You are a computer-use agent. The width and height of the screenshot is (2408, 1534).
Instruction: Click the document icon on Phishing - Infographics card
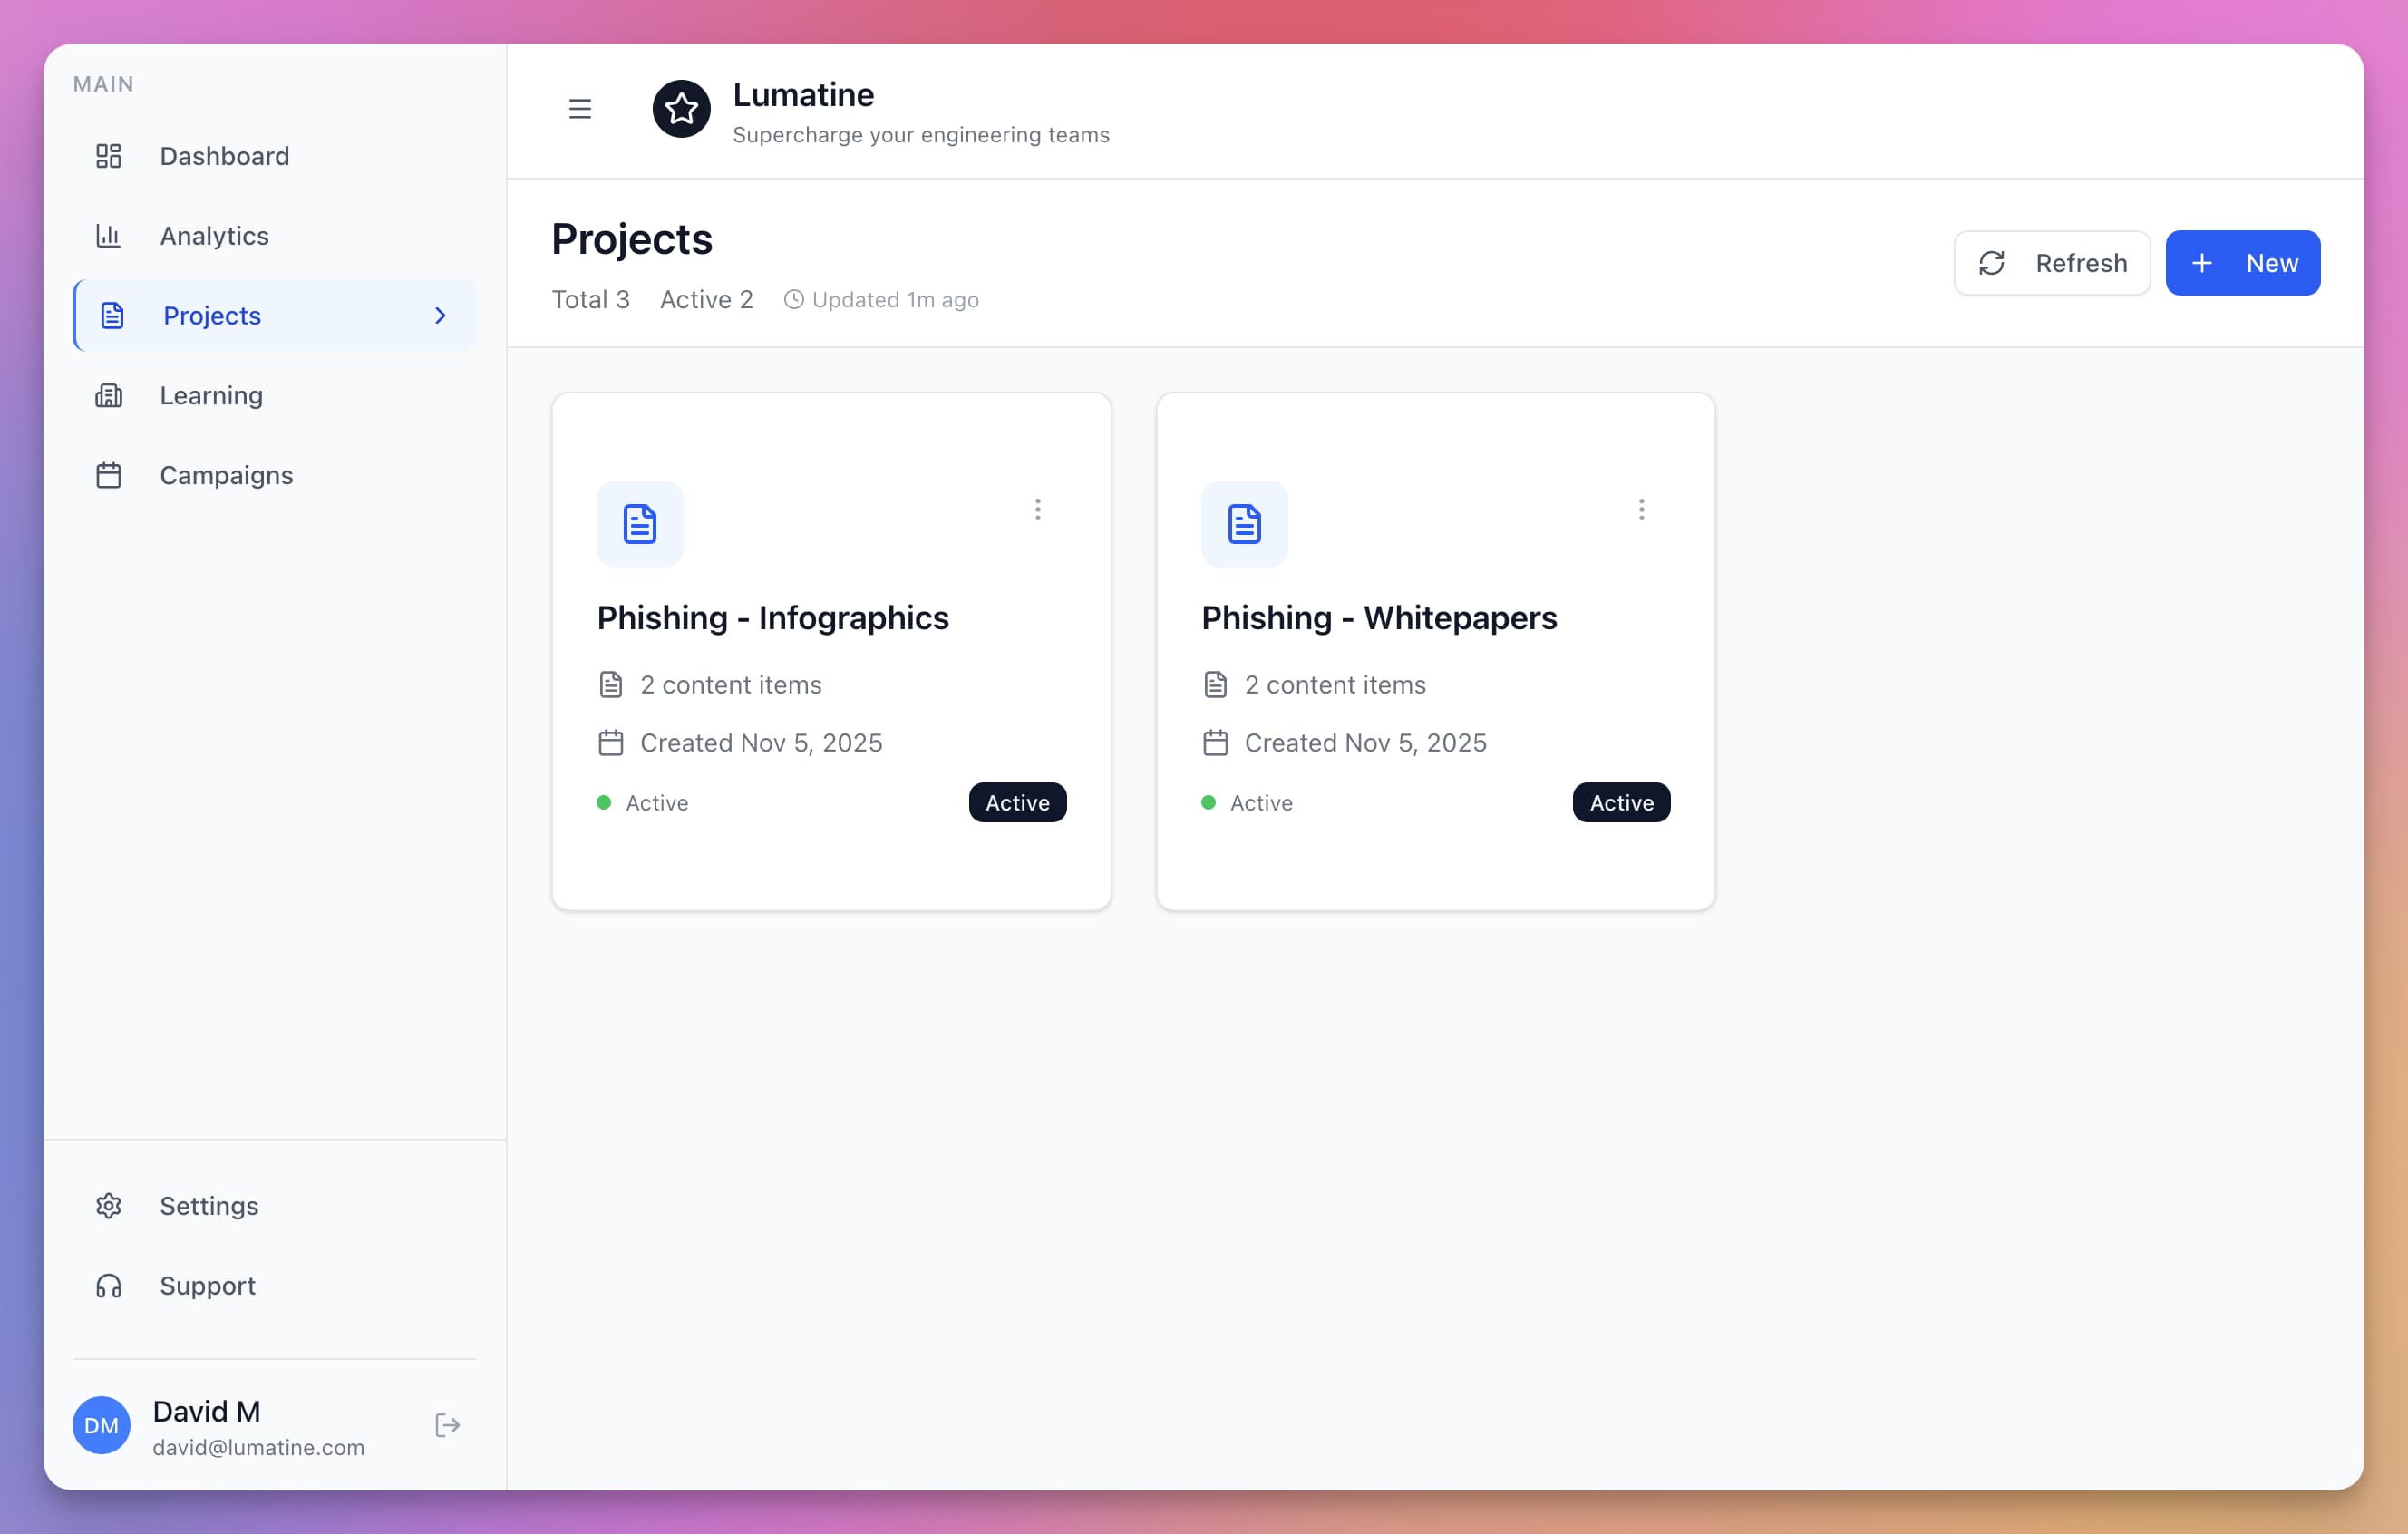[x=640, y=523]
